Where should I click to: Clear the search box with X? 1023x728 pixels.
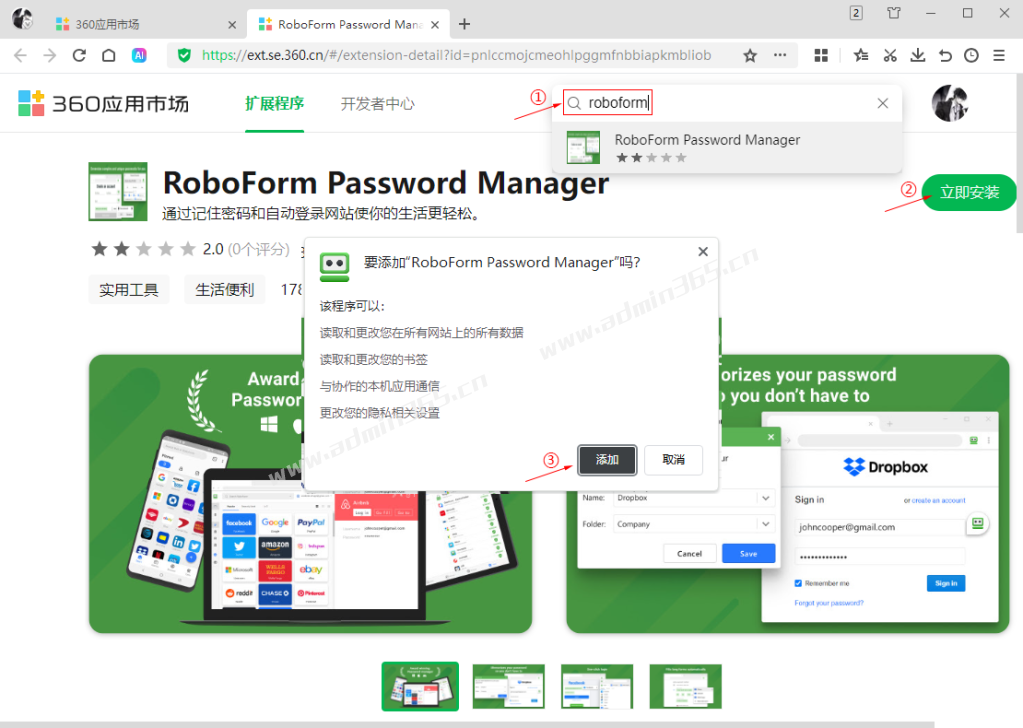(x=883, y=103)
